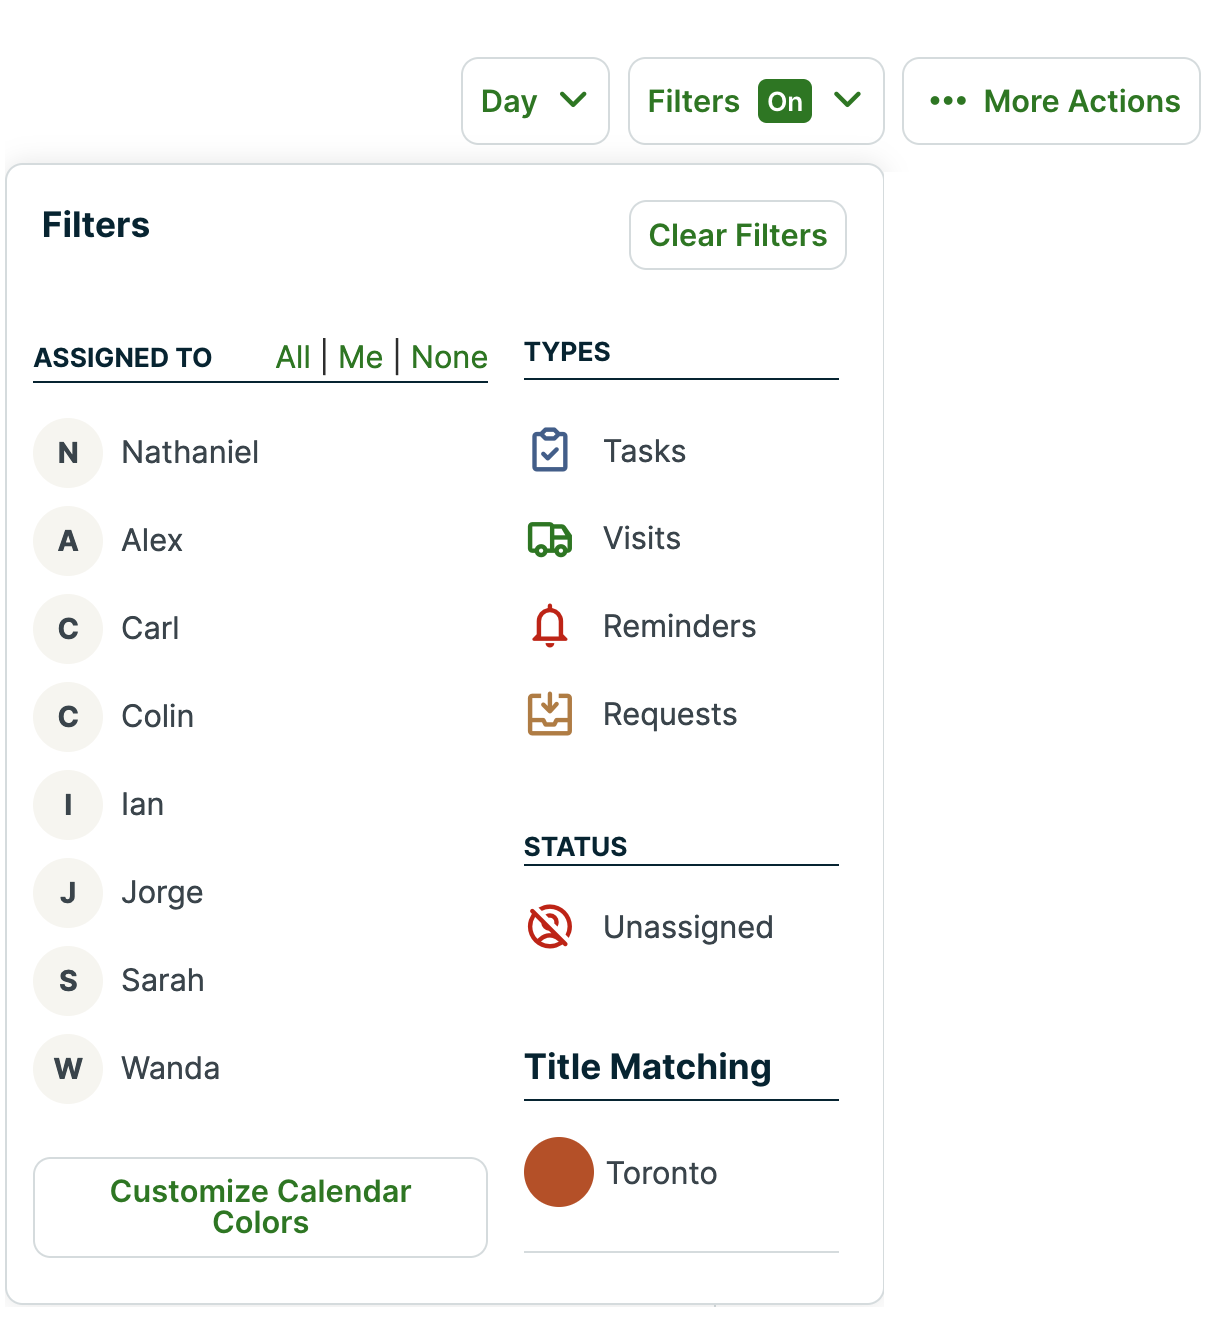This screenshot has width=1216, height=1324.
Task: Click Wanda's avatar circle
Action: [x=67, y=1068]
